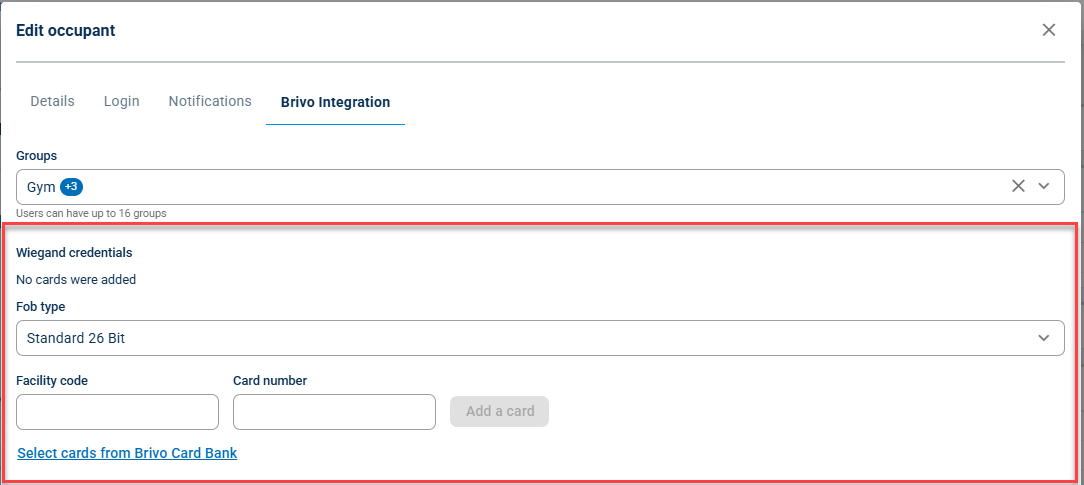The height and width of the screenshot is (485, 1084).
Task: Click the Gym group chip
Action: [41, 187]
